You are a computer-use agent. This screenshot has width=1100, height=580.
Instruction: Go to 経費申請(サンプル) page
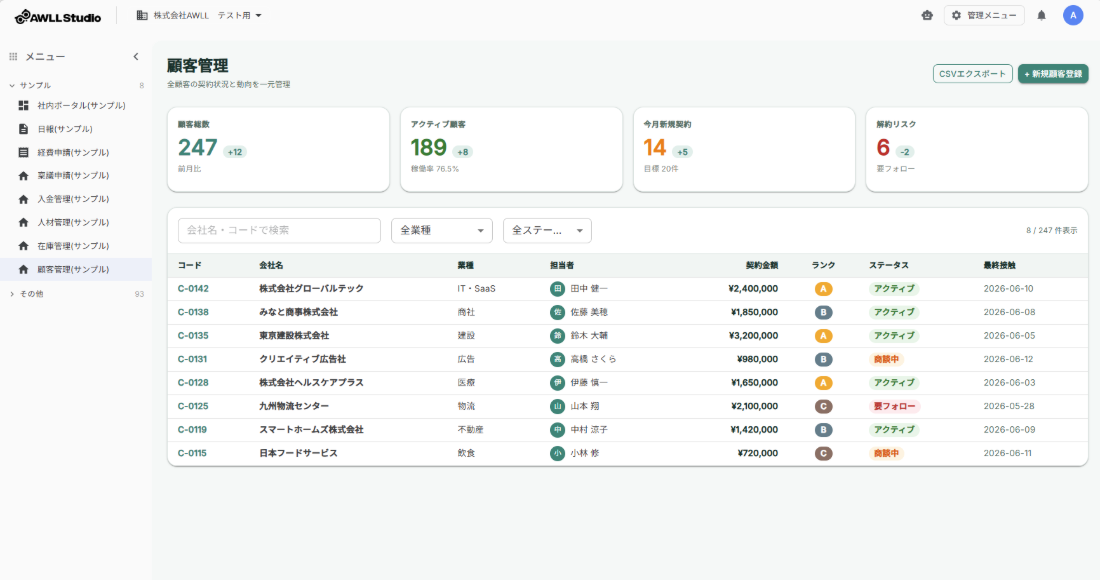coord(76,152)
